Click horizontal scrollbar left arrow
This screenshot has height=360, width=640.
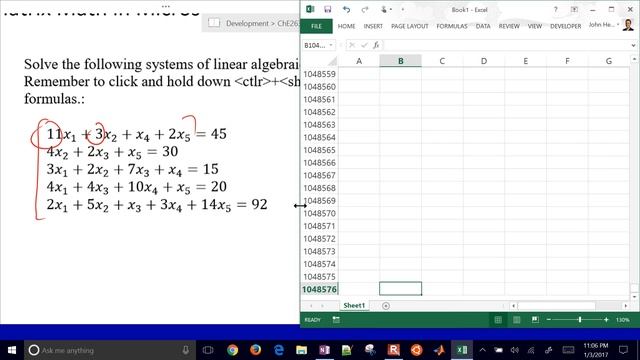[x=513, y=306]
